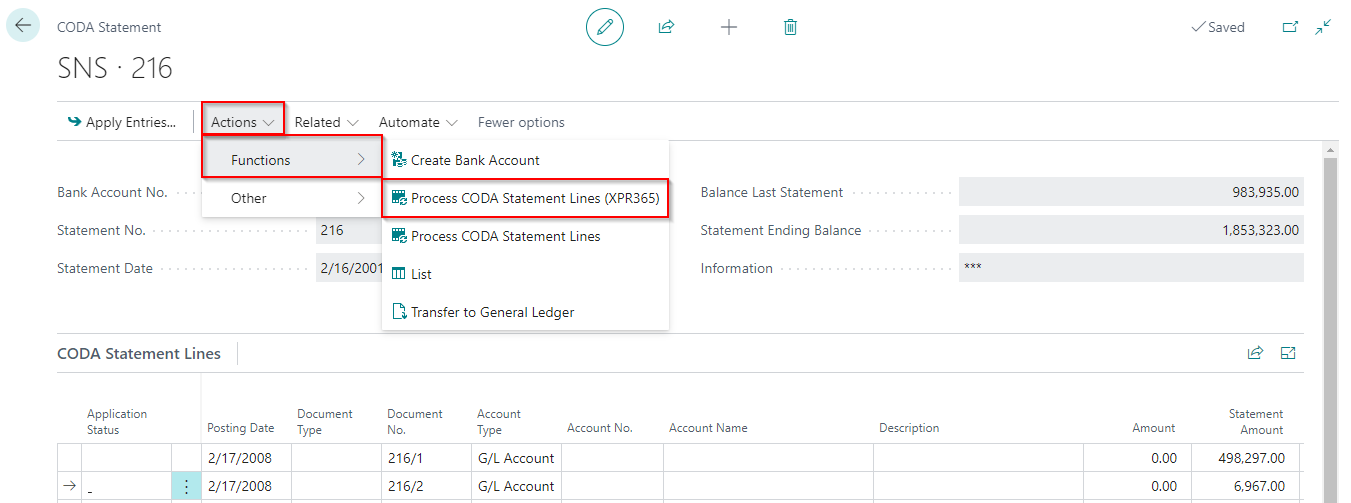Click the trash delete icon
Image resolution: width=1351 pixels, height=503 pixels.
tap(790, 27)
